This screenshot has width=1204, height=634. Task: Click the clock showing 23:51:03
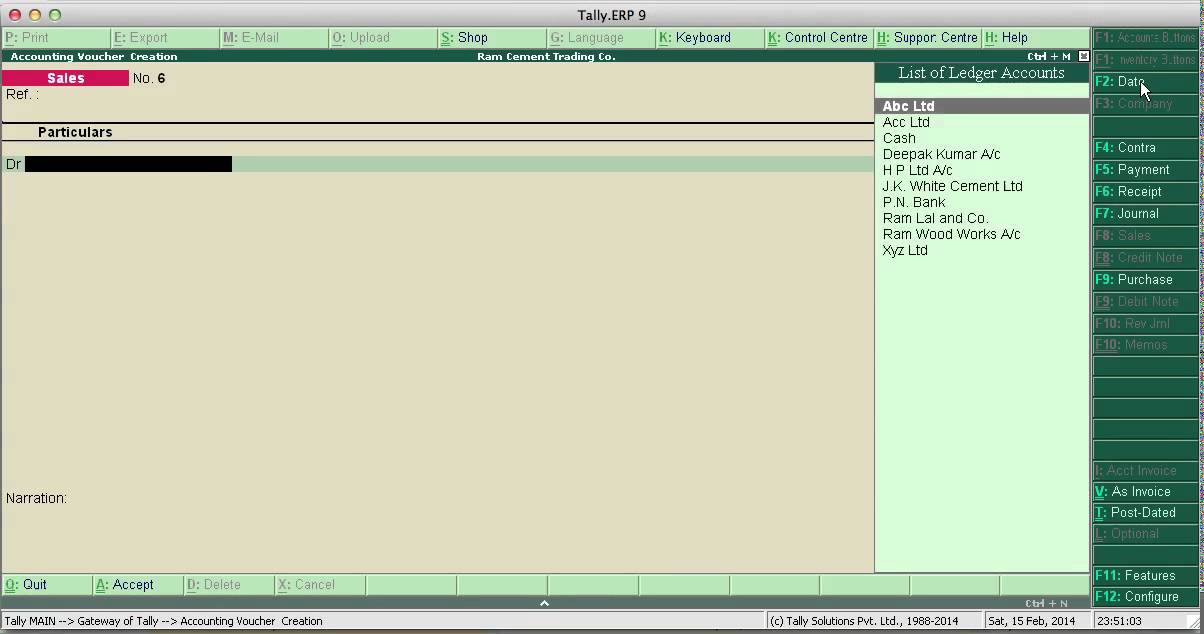(1119, 621)
